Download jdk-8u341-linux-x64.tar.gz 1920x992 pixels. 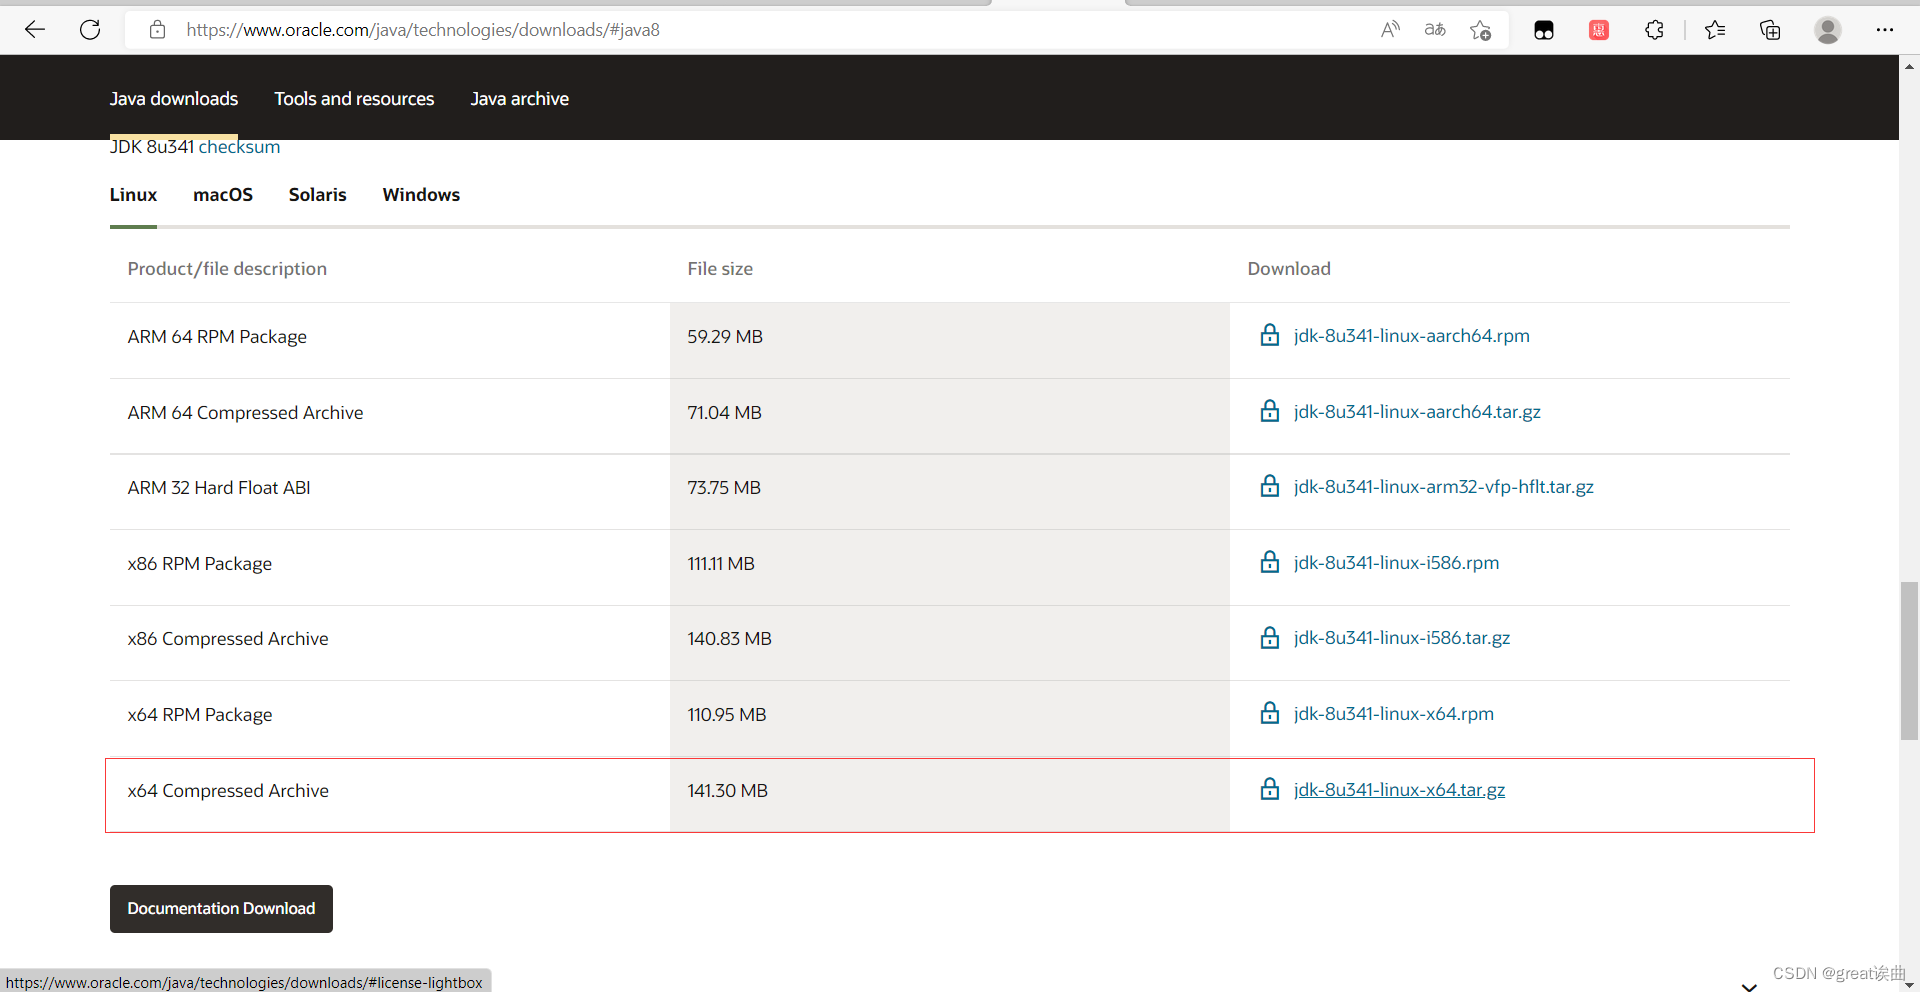click(x=1399, y=790)
